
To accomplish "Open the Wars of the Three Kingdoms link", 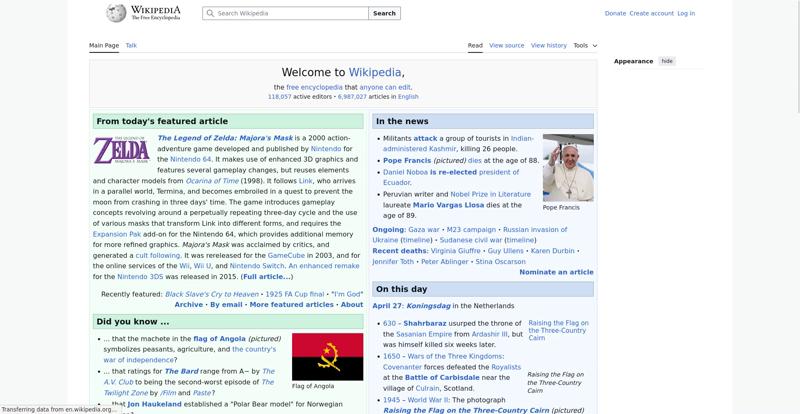I will point(455,356).
